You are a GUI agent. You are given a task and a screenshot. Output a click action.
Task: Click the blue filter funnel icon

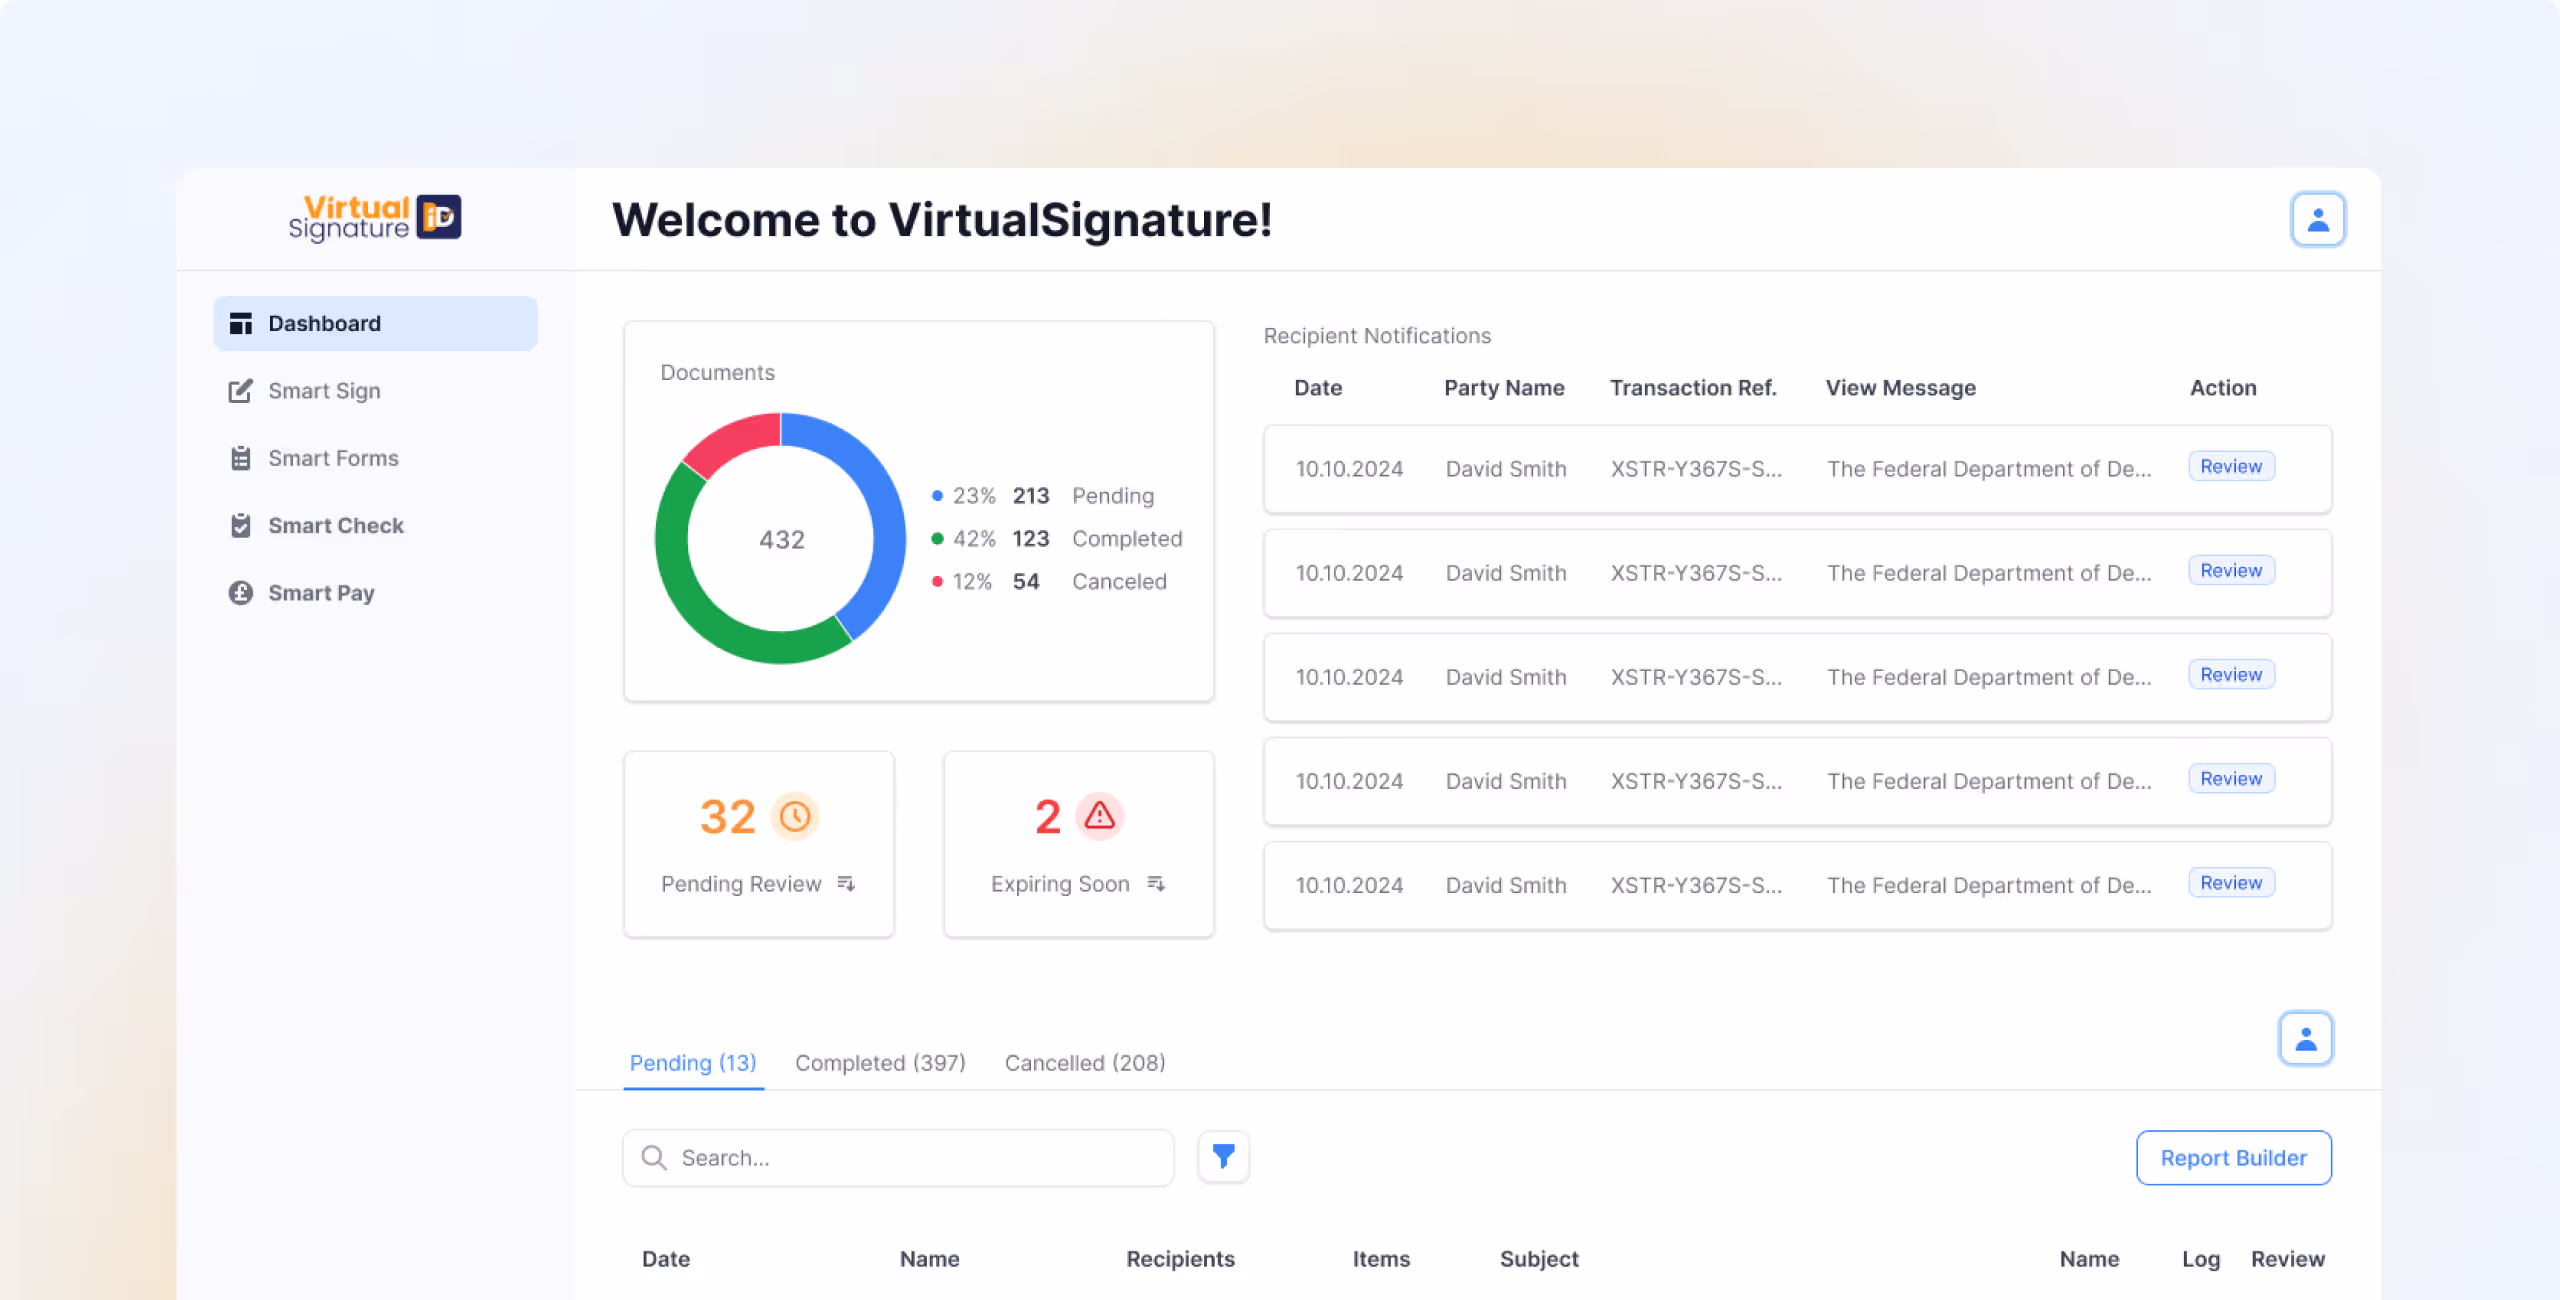pyautogui.click(x=1223, y=1157)
